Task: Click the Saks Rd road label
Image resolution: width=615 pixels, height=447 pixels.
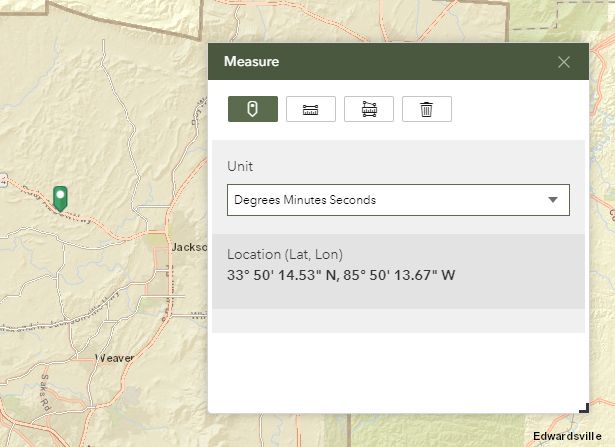Action: [46, 394]
